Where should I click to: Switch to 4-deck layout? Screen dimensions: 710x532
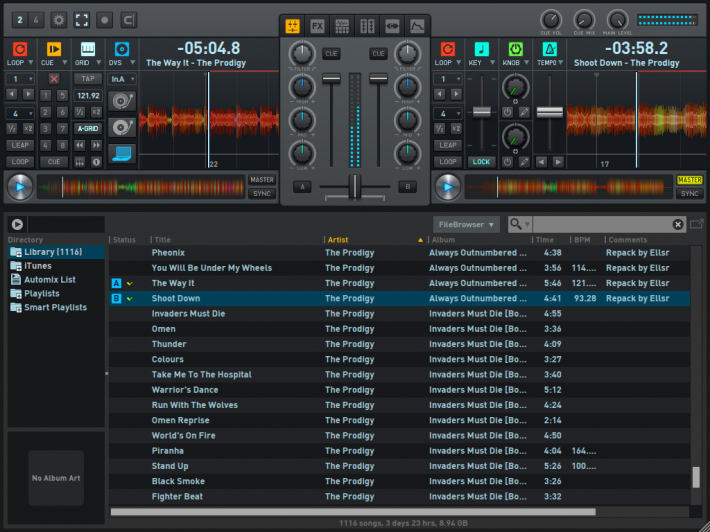coord(36,20)
